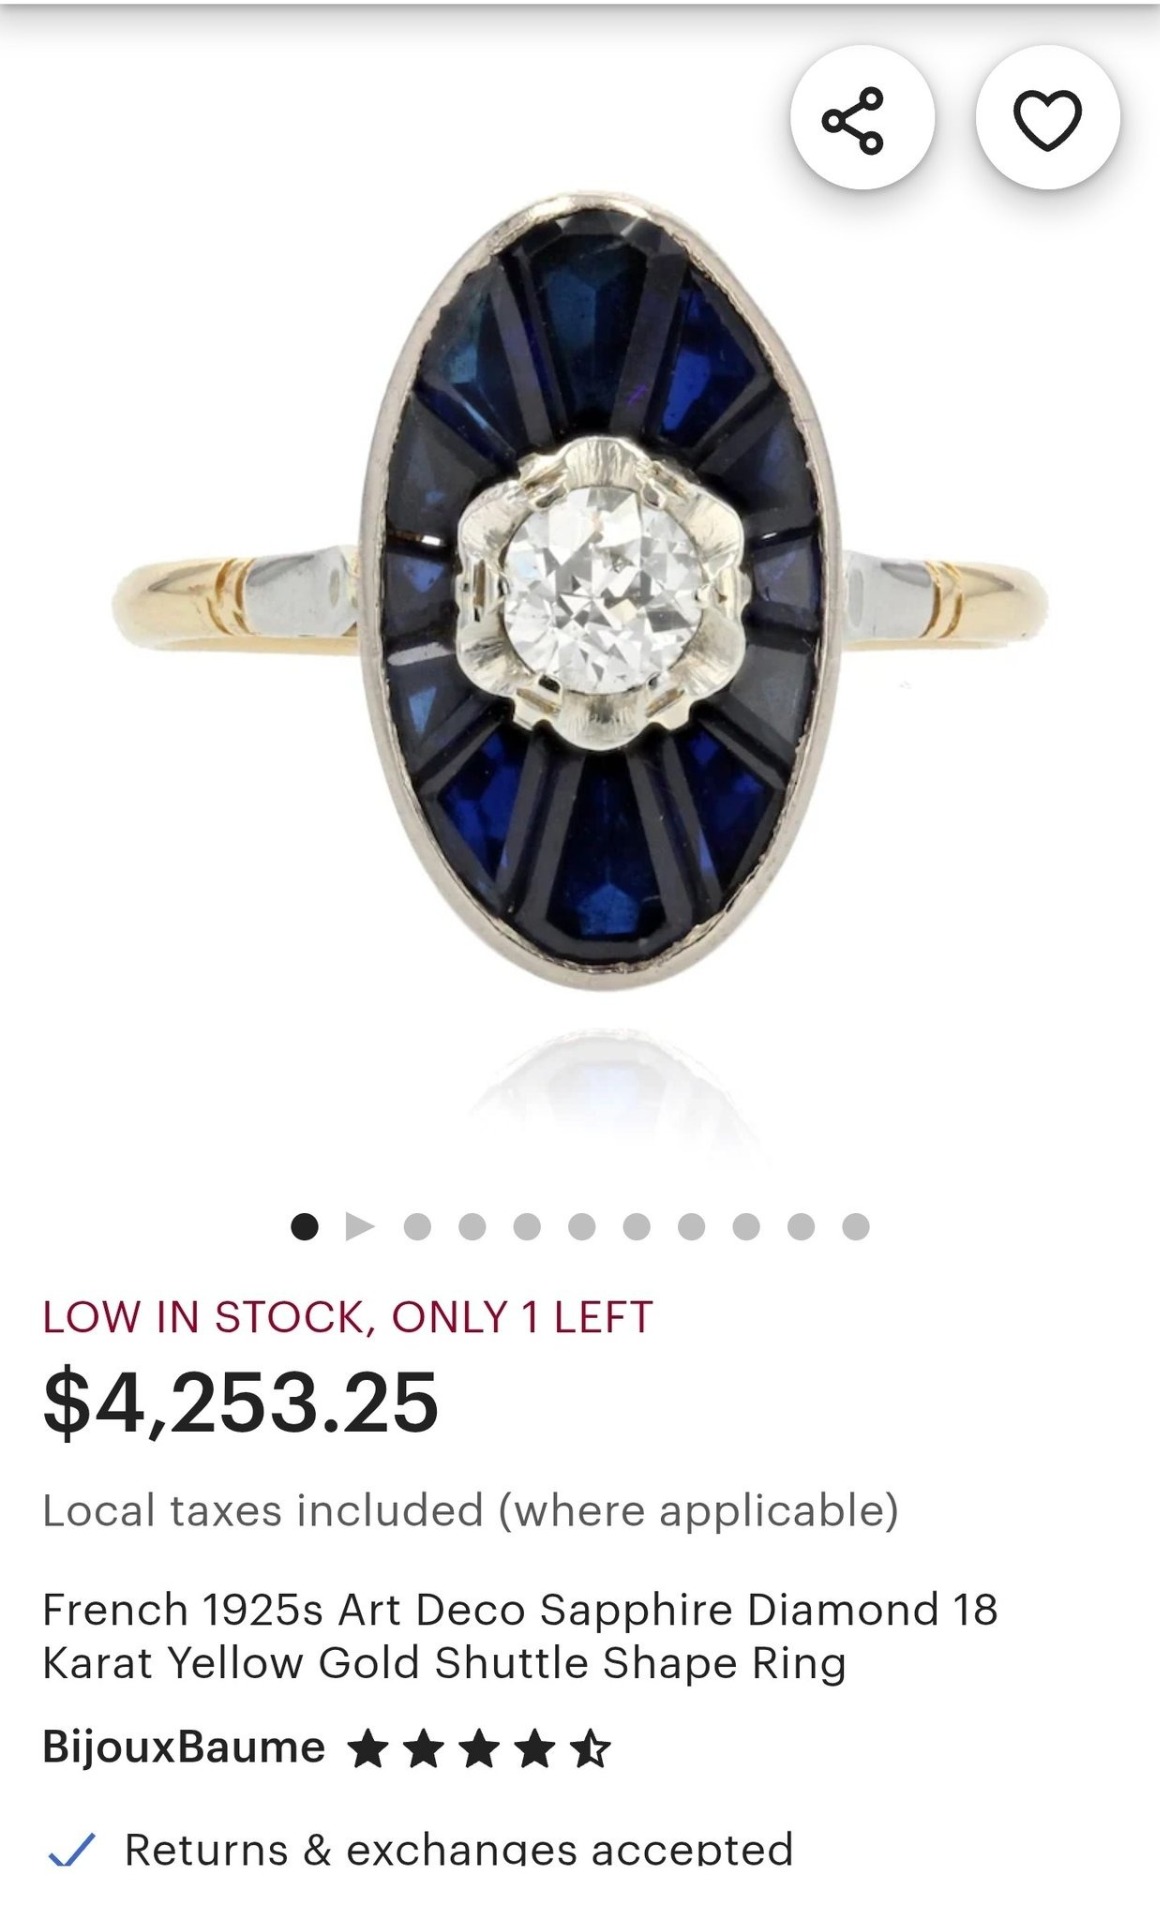Jump to the fifth carousel dot
Screen dimensions: 1160x1920
(x=527, y=1226)
